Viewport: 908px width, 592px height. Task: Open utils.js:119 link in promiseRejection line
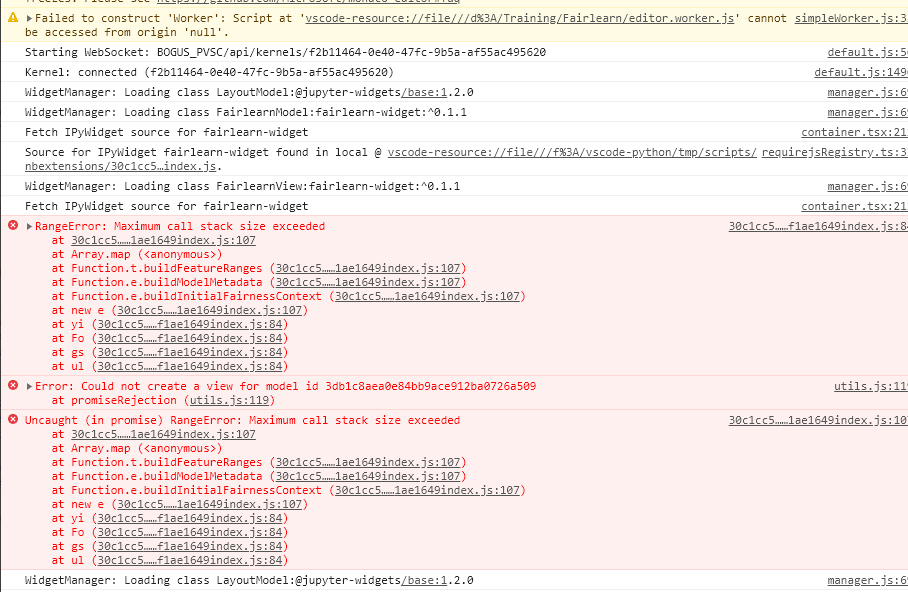coord(229,400)
